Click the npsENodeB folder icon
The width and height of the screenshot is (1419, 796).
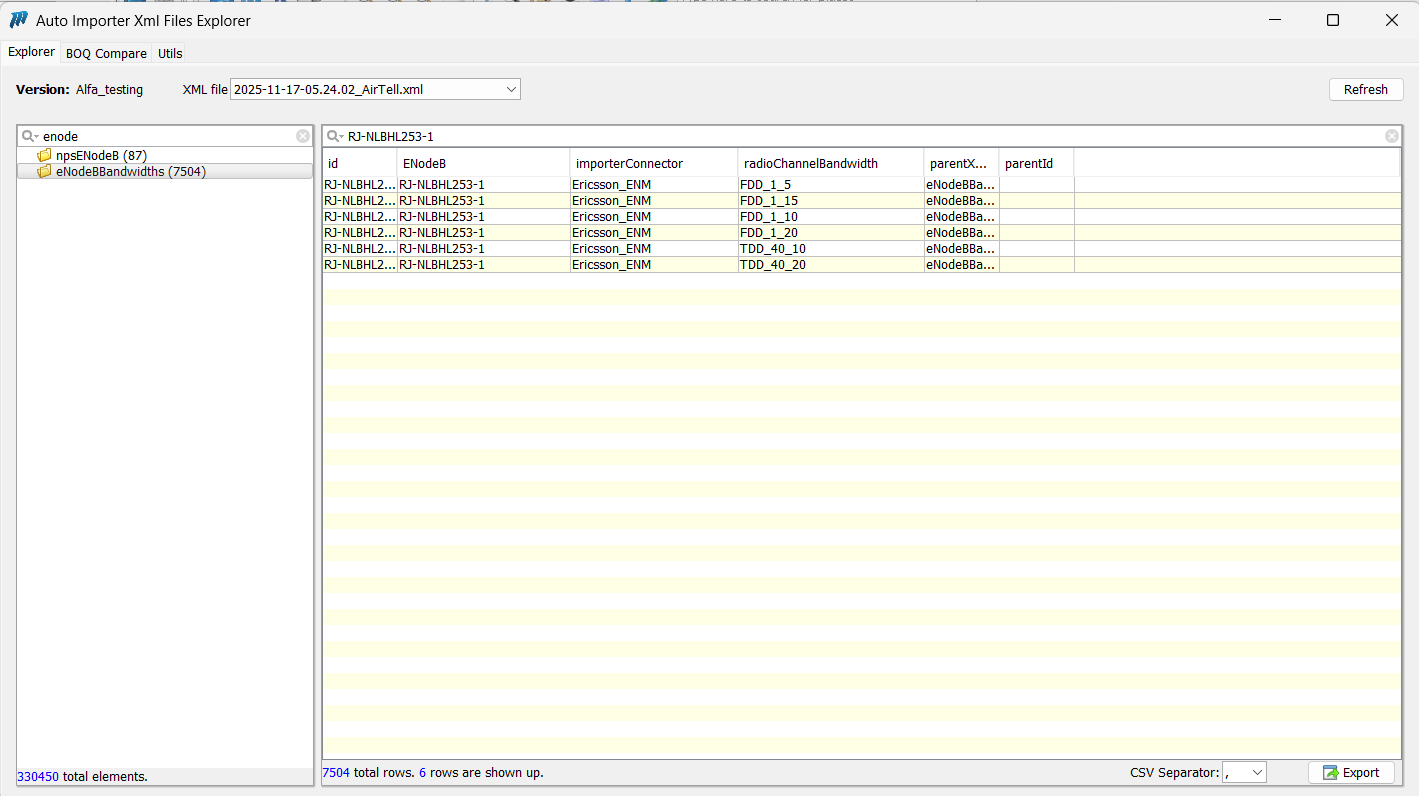[44, 156]
